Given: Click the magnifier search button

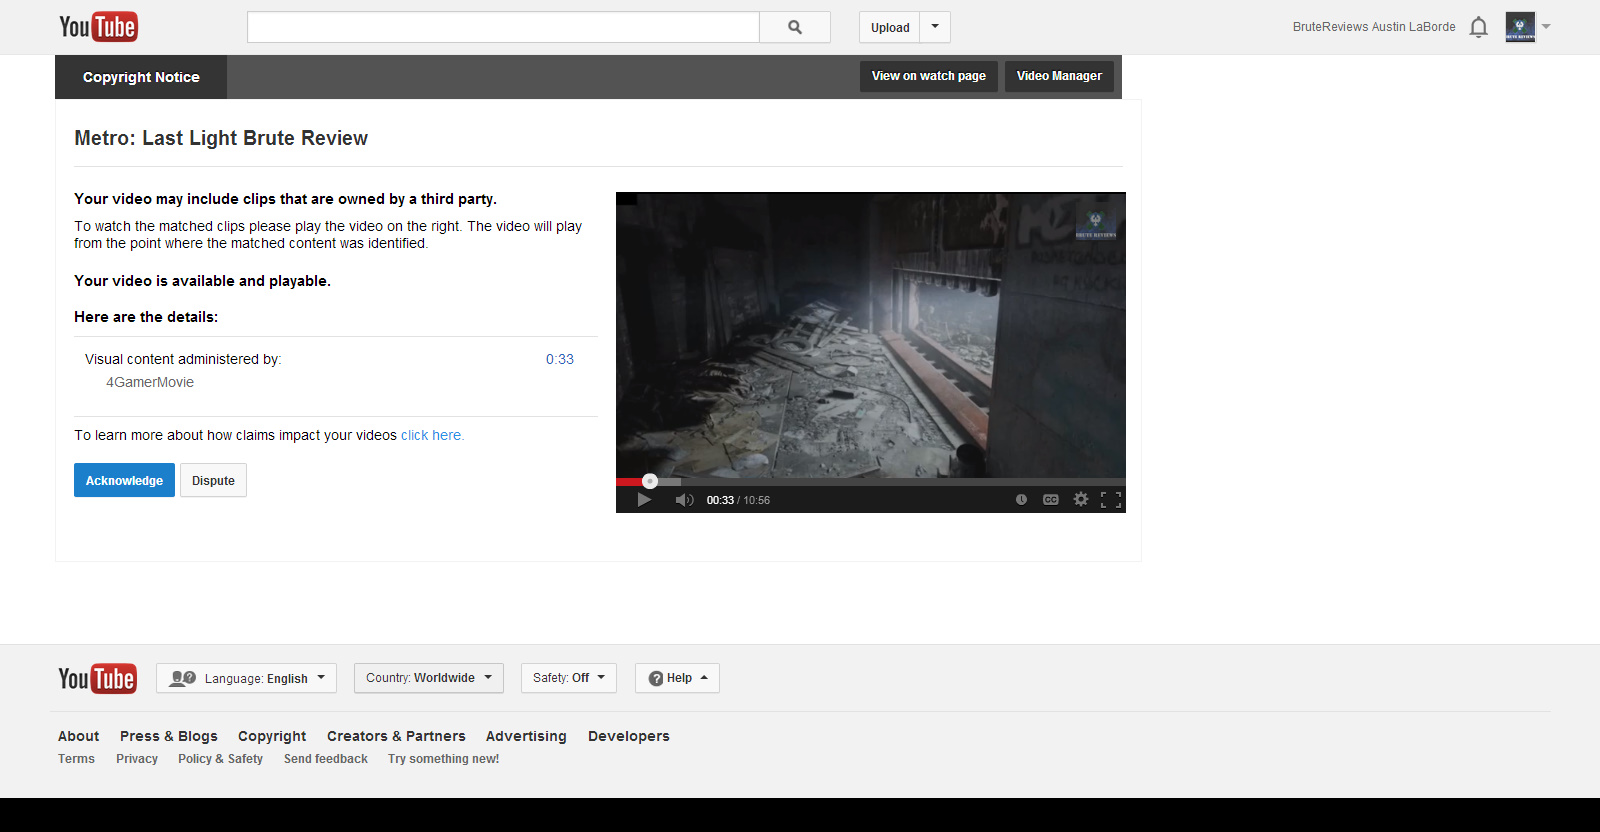Looking at the screenshot, I should click(795, 27).
